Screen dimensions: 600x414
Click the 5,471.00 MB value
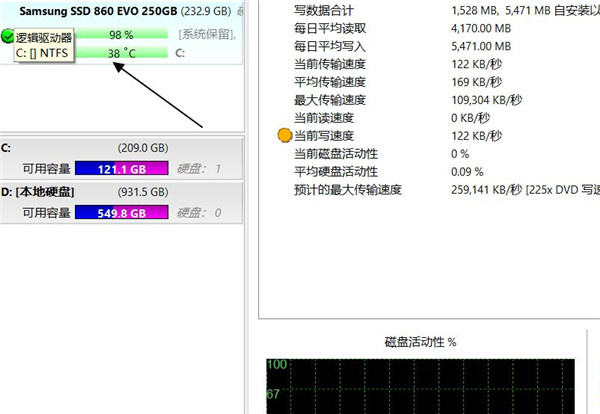click(x=481, y=46)
